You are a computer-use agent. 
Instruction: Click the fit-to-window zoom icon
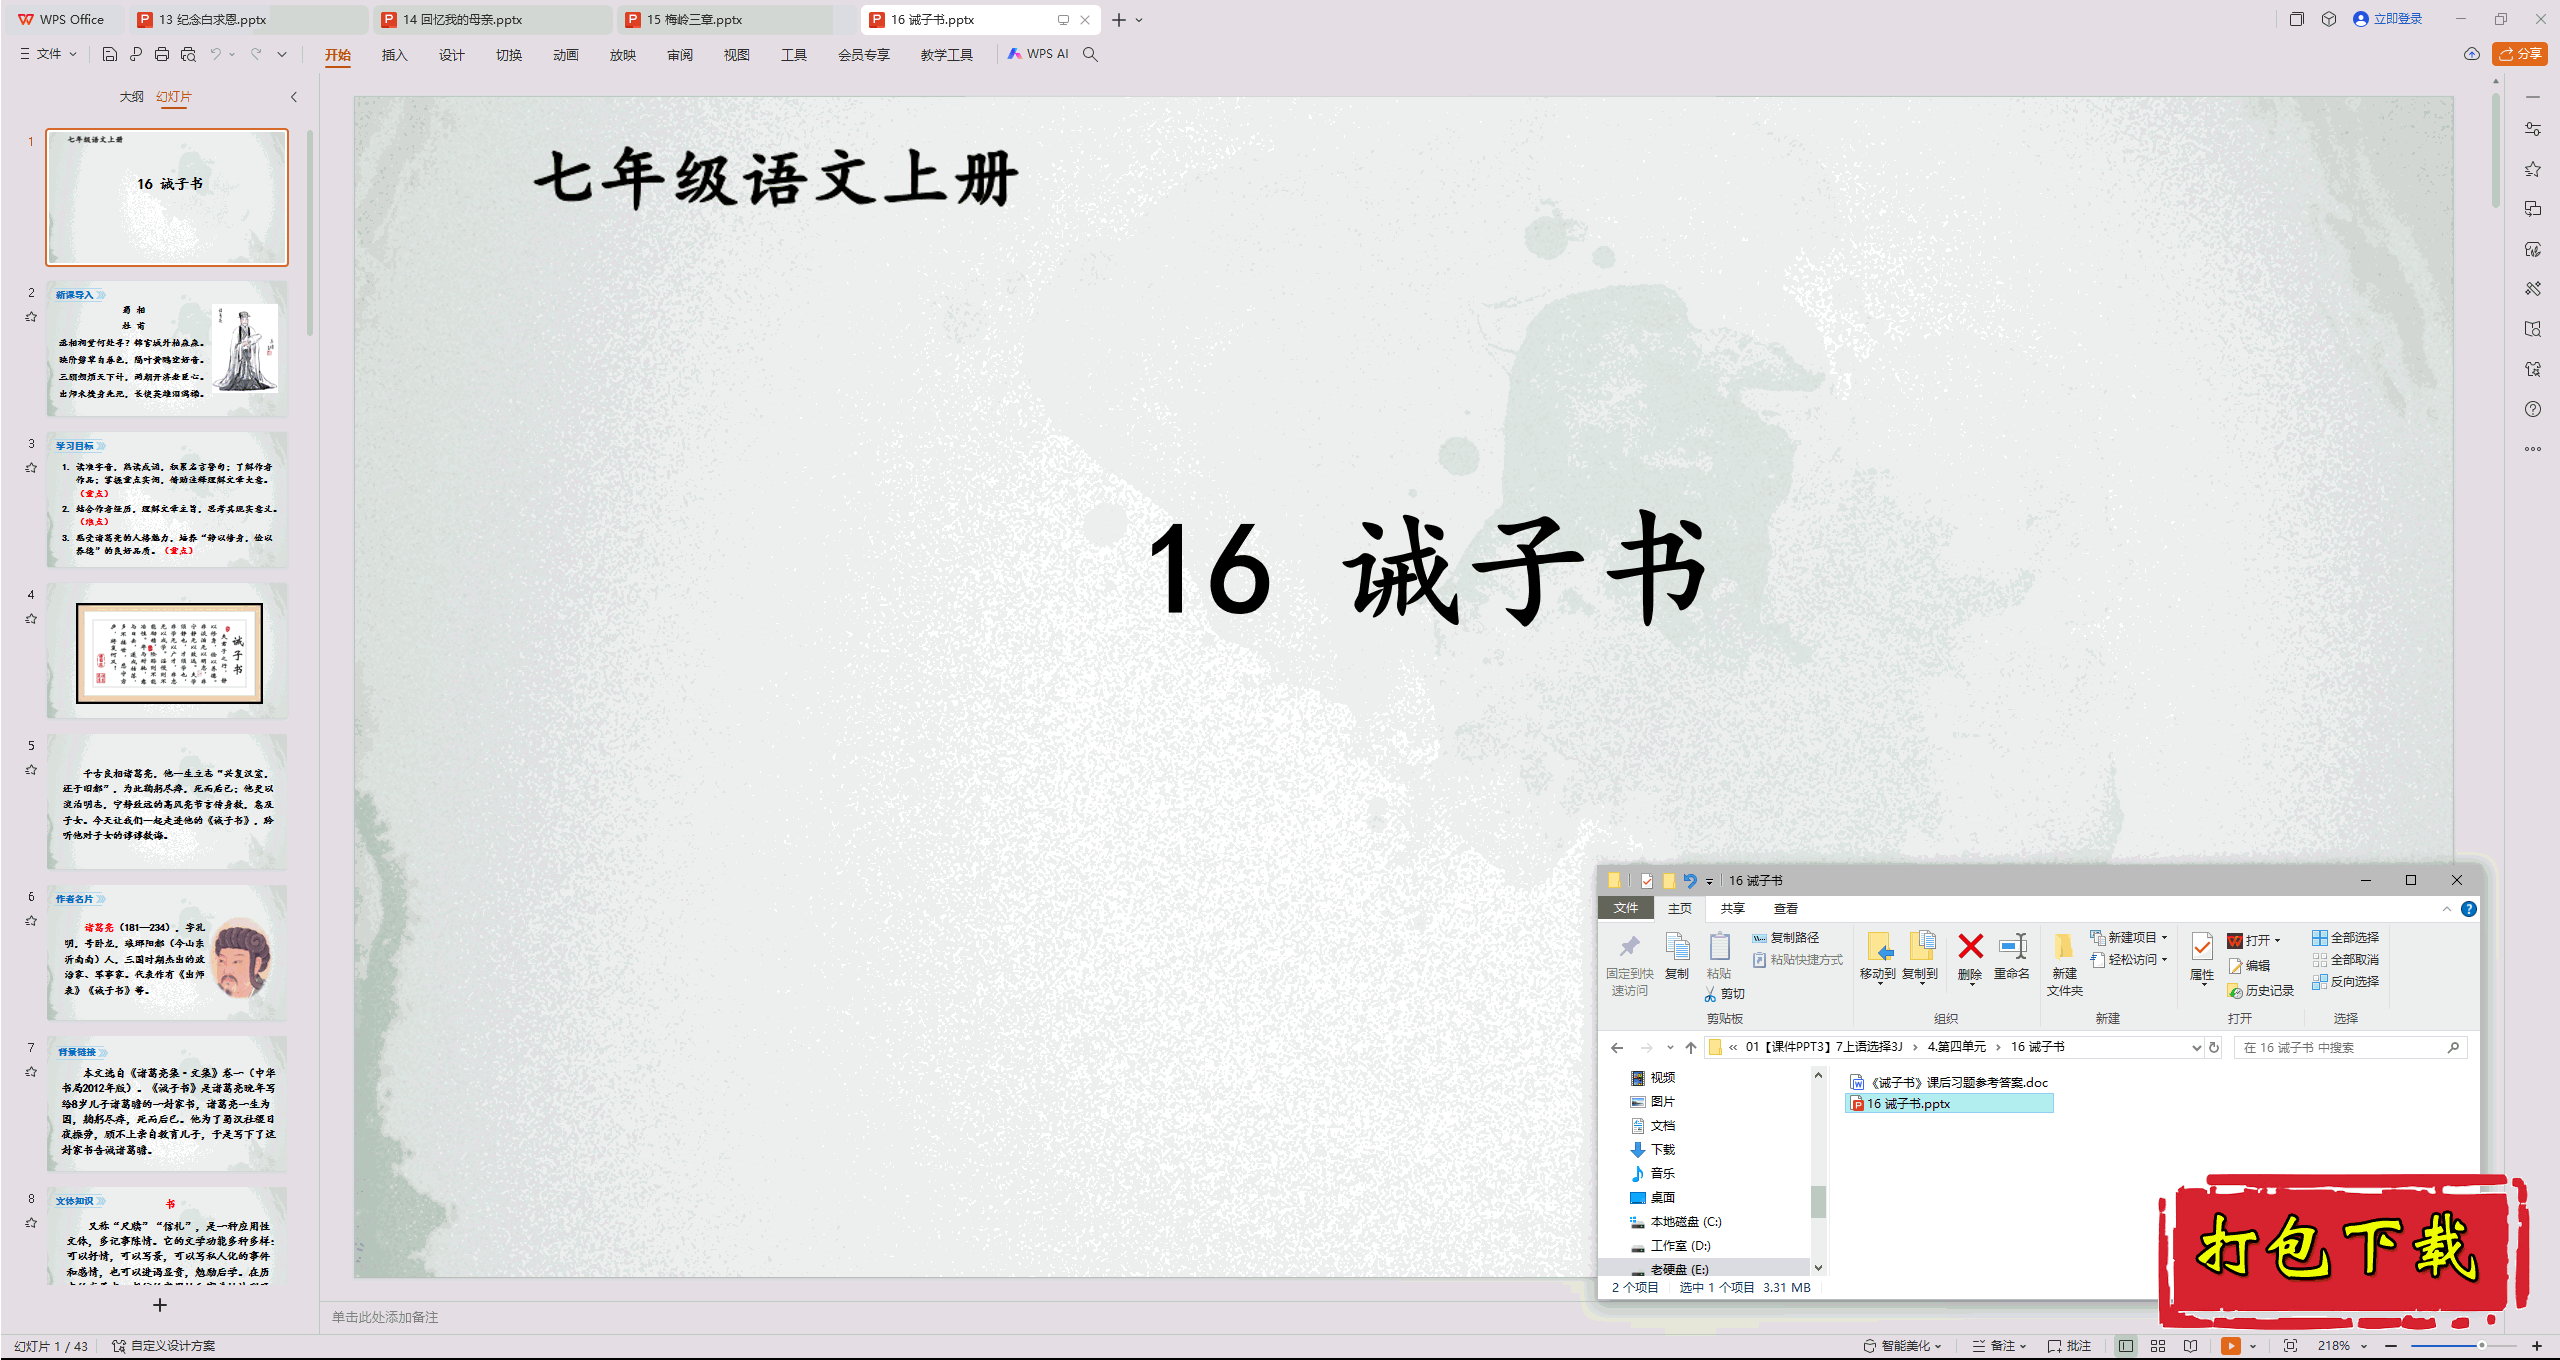2291,1346
